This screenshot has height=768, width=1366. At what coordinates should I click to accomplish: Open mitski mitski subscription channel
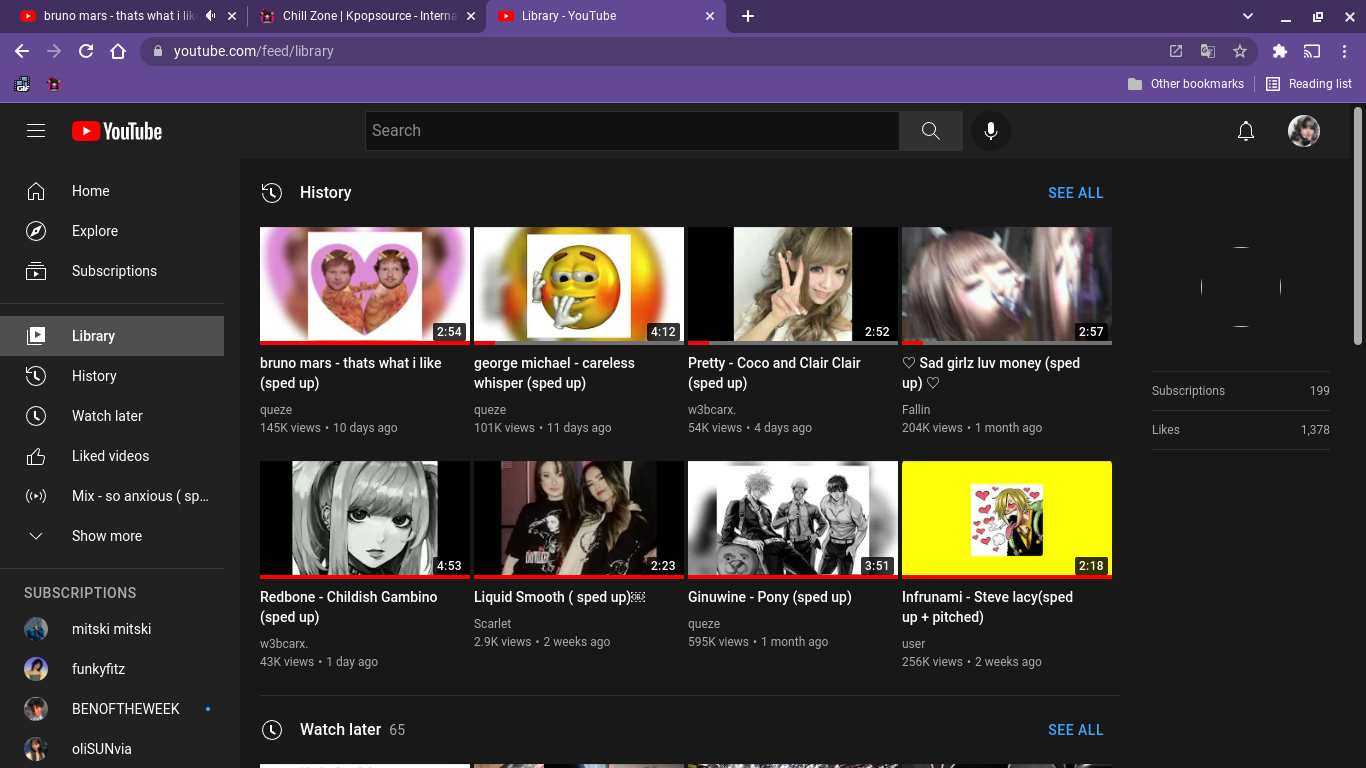pyautogui.click(x=112, y=629)
